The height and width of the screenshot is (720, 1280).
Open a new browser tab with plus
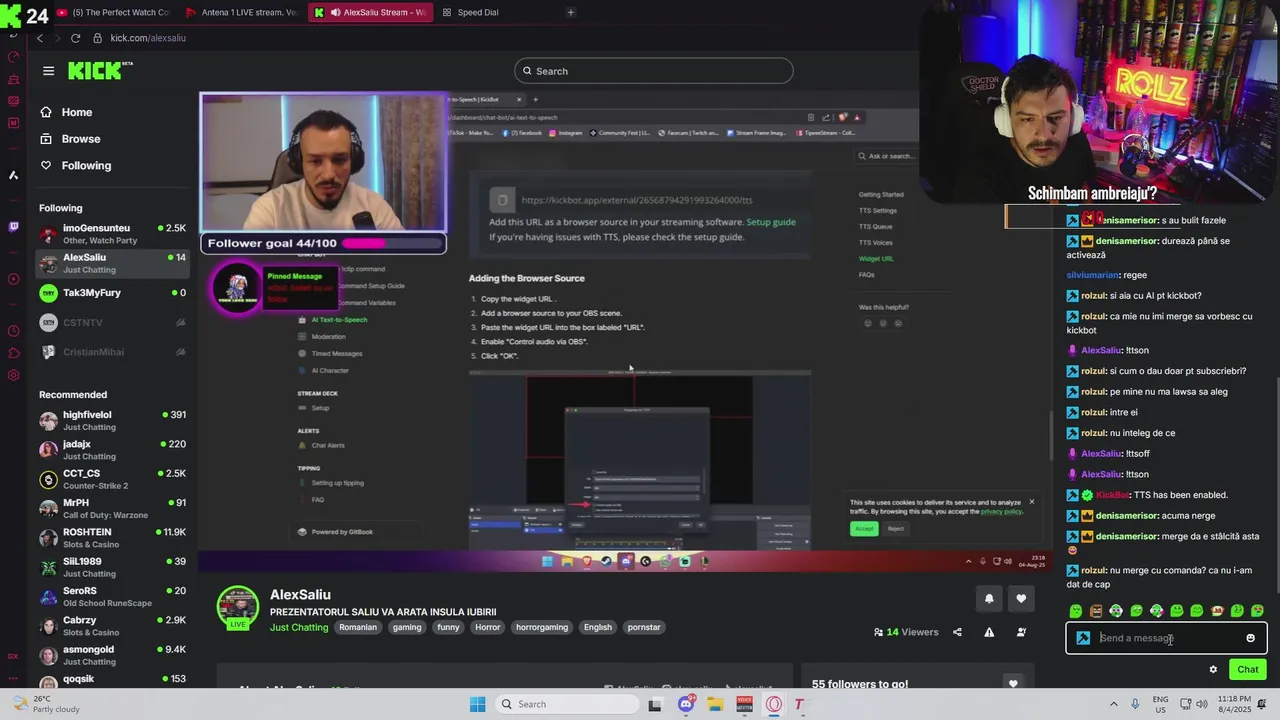point(571,12)
